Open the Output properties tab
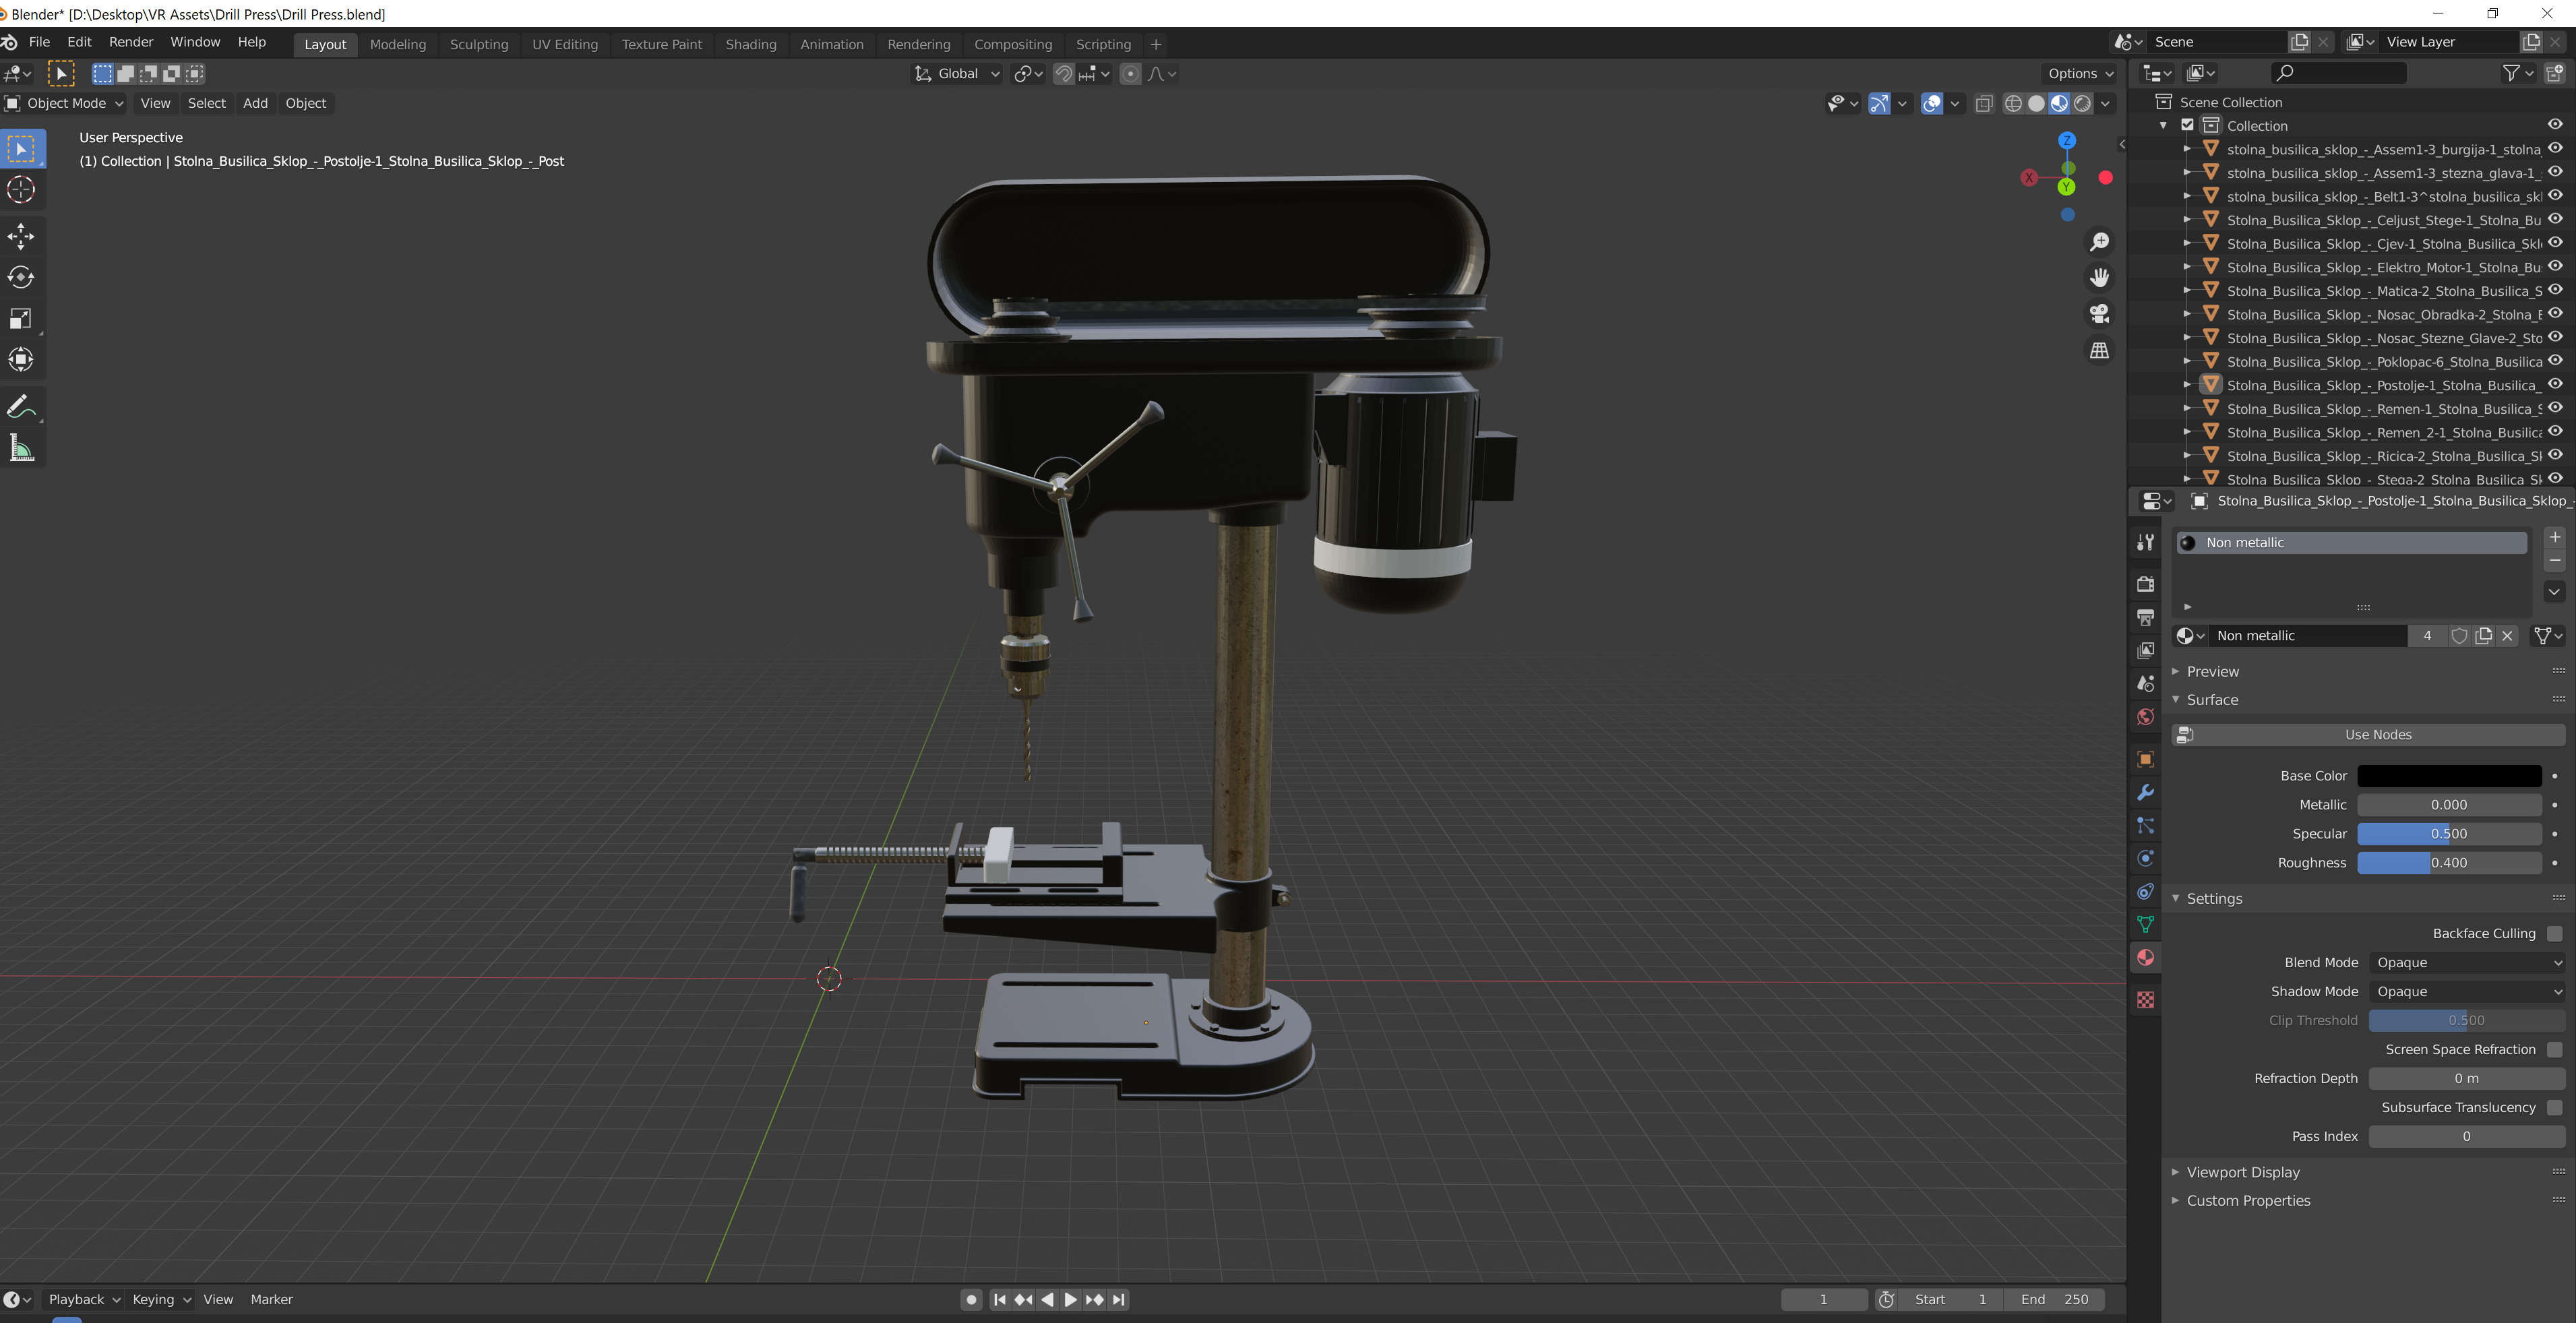 click(2145, 617)
